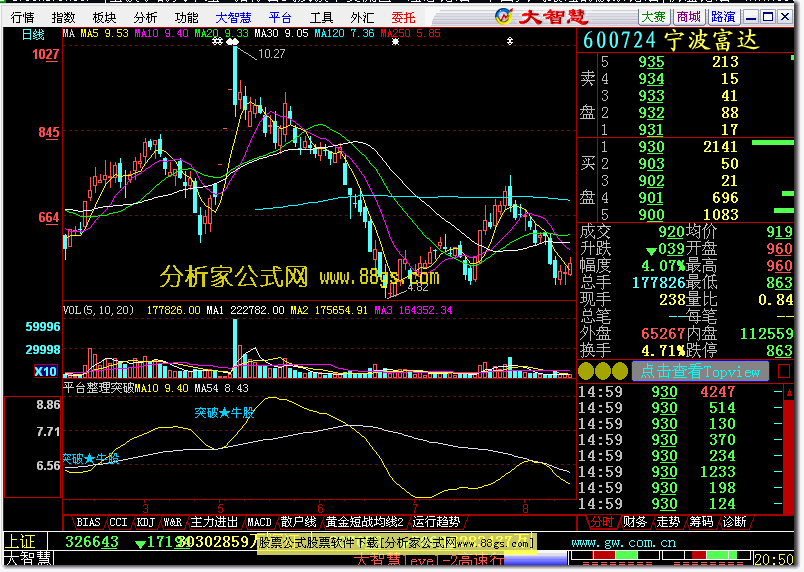Screen dimensions: 804x572
Task: Click the 大赛 button
Action: pos(654,17)
